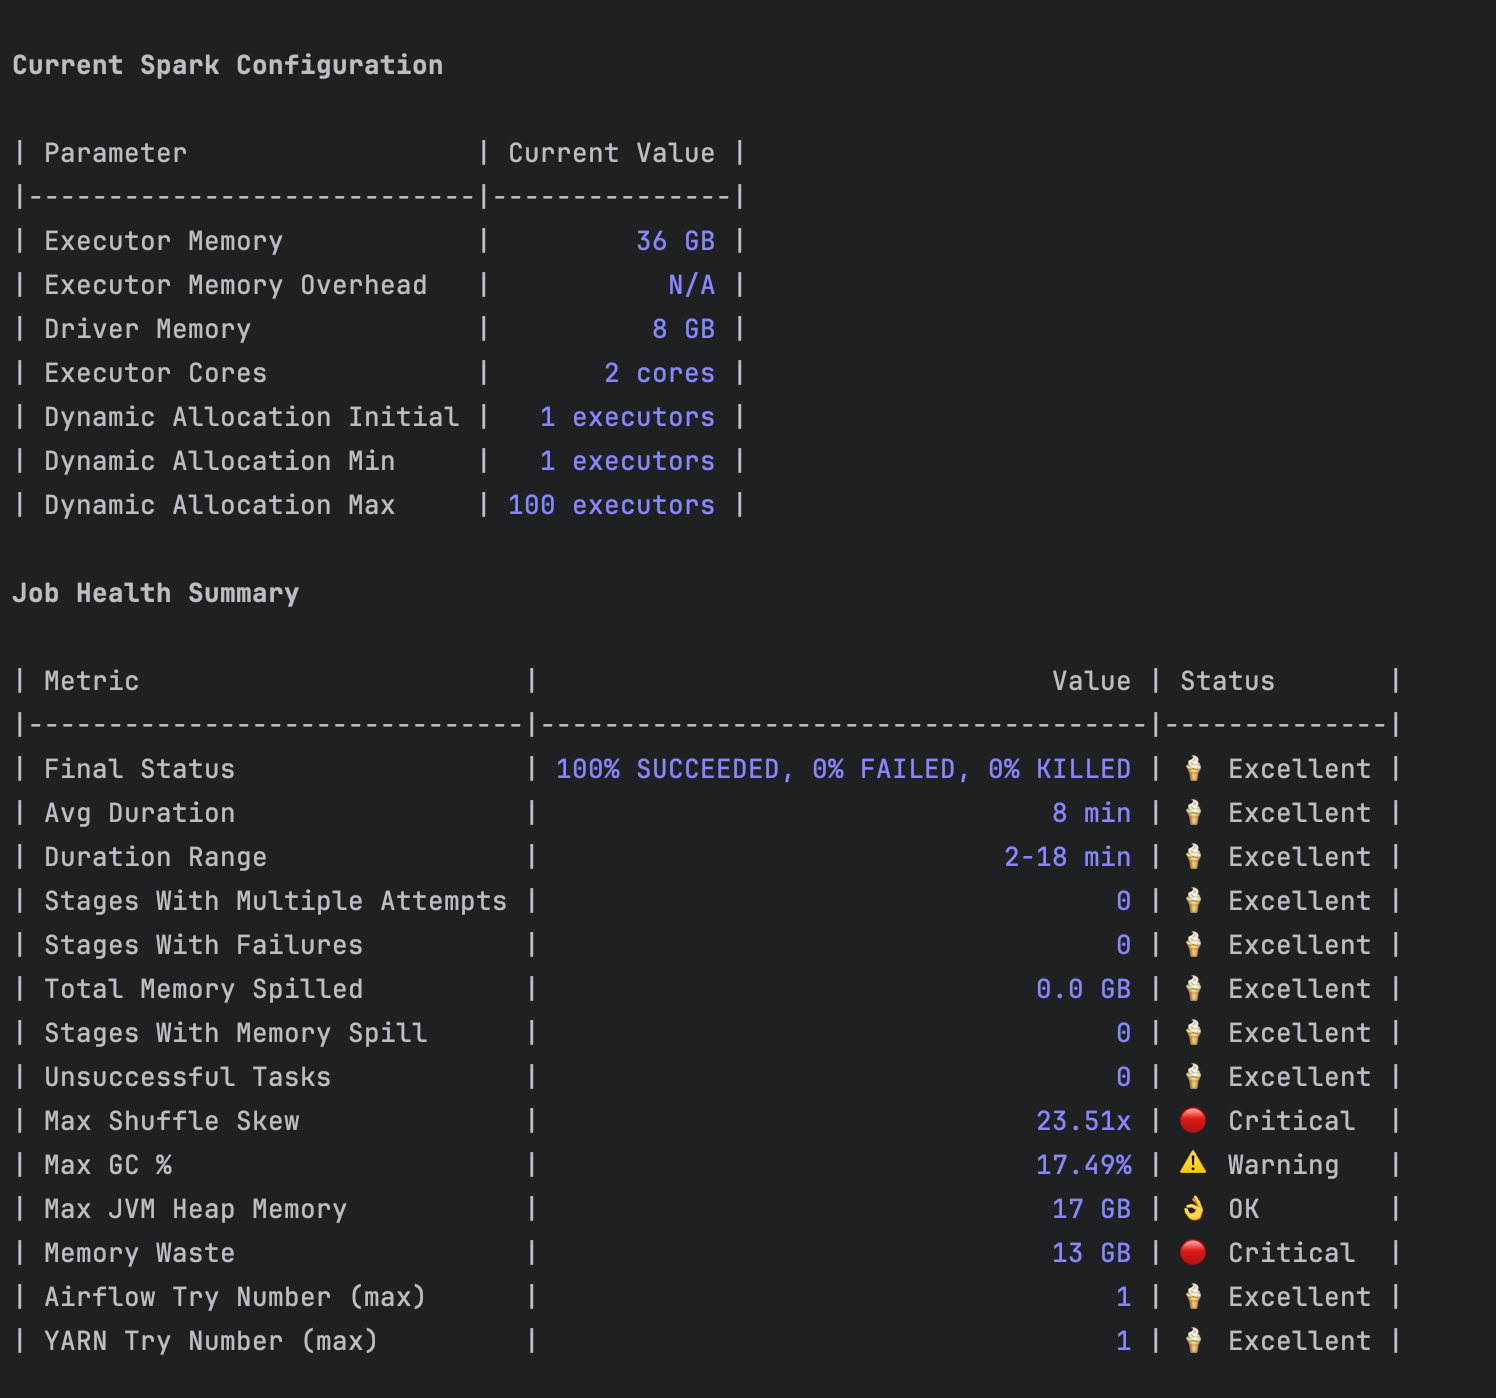Click the Excellent icon next to Total Memory Spilled
Viewport: 1496px width, 1398px height.
tap(1192, 988)
